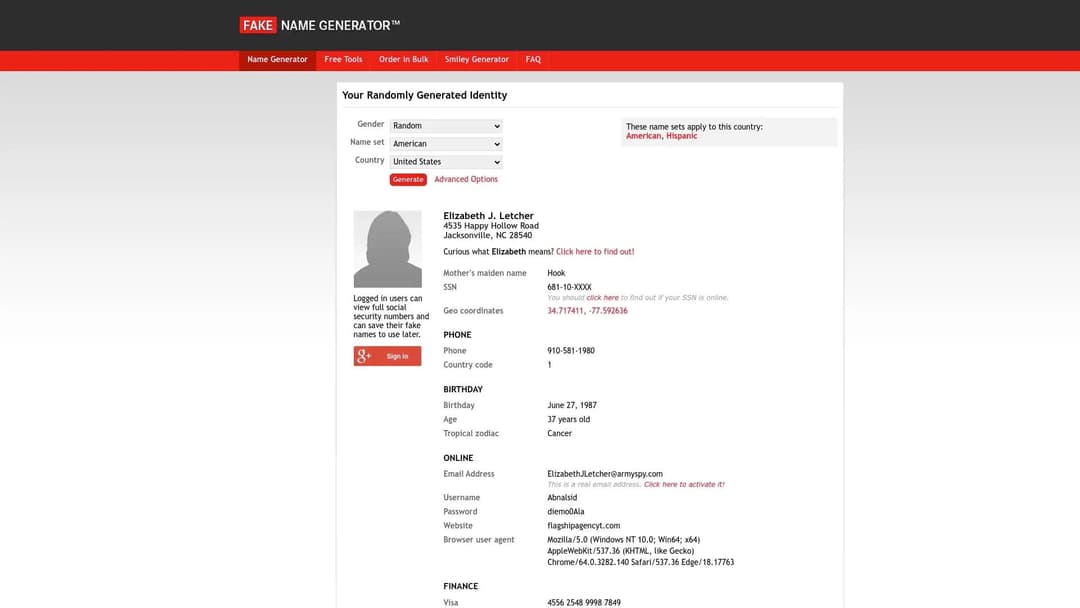Go to the Free Tools menu

[x=343, y=59]
